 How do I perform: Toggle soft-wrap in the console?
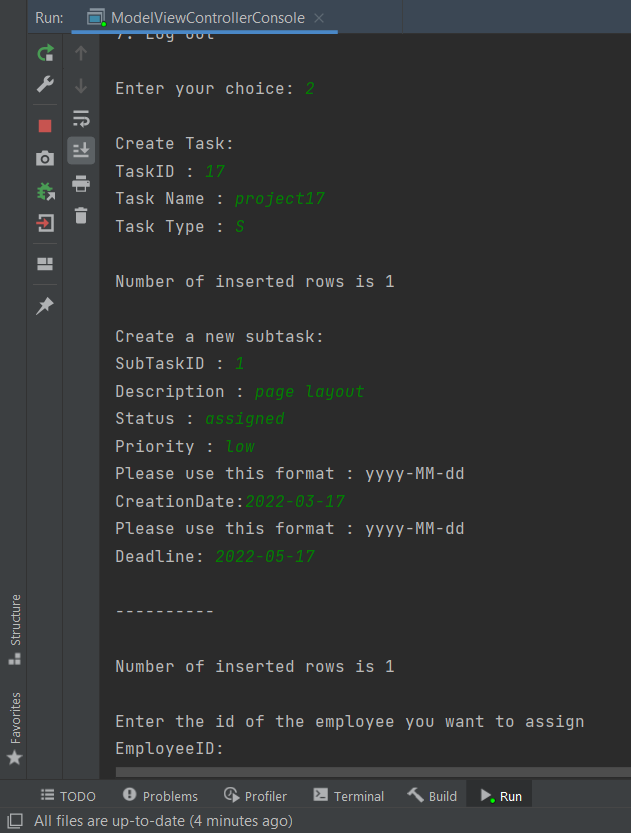tap(80, 117)
